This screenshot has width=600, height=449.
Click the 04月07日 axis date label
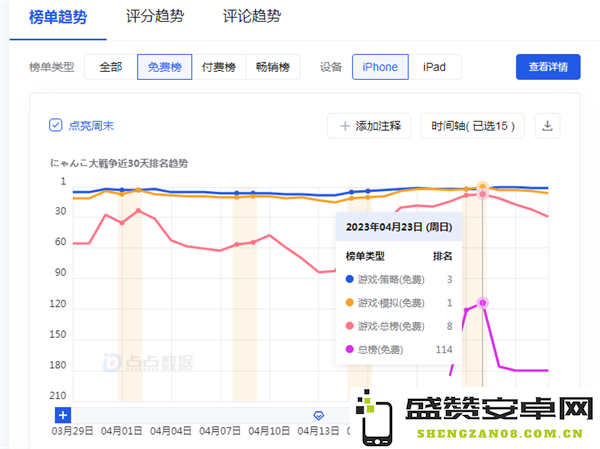click(x=220, y=431)
